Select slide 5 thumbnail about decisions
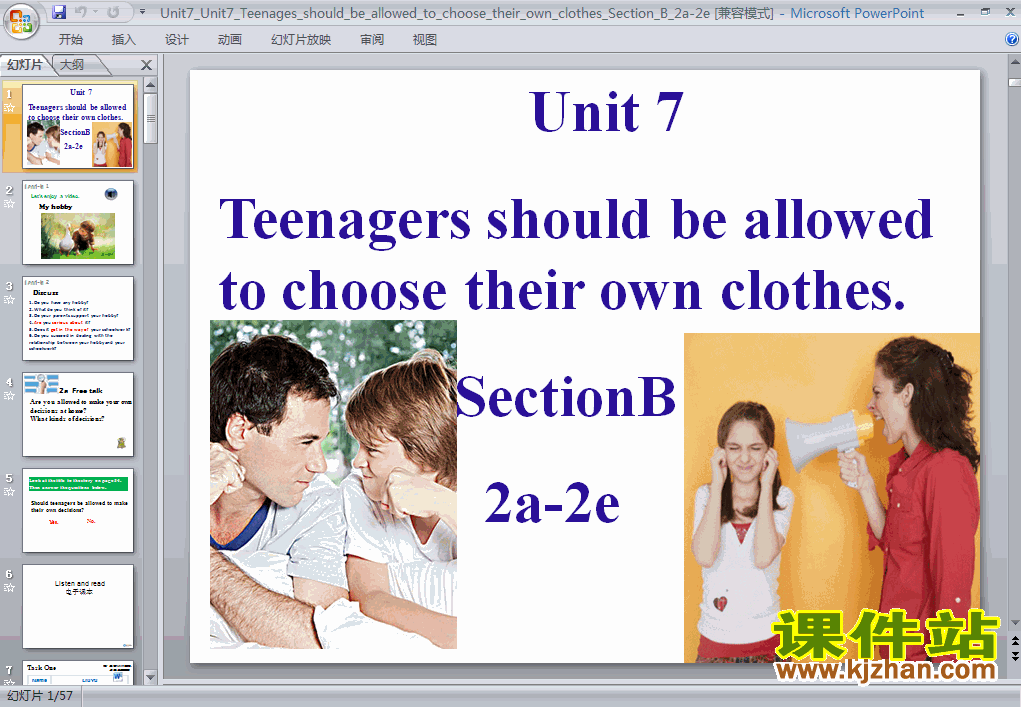1021x707 pixels. coord(77,510)
